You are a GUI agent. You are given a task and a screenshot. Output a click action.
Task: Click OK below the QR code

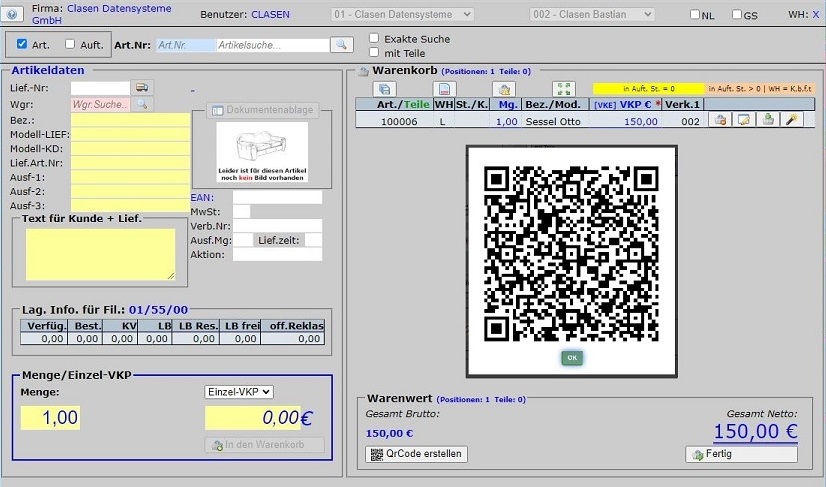[x=572, y=358]
